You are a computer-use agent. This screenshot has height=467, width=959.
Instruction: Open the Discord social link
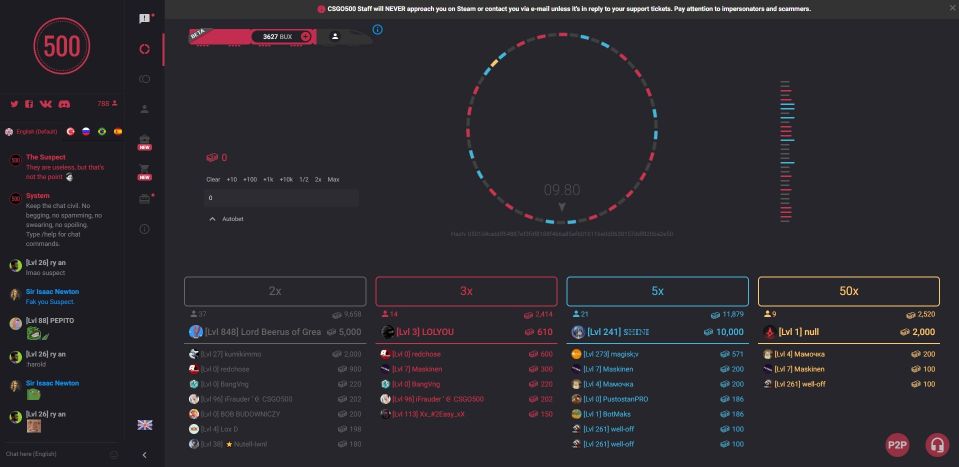64,104
